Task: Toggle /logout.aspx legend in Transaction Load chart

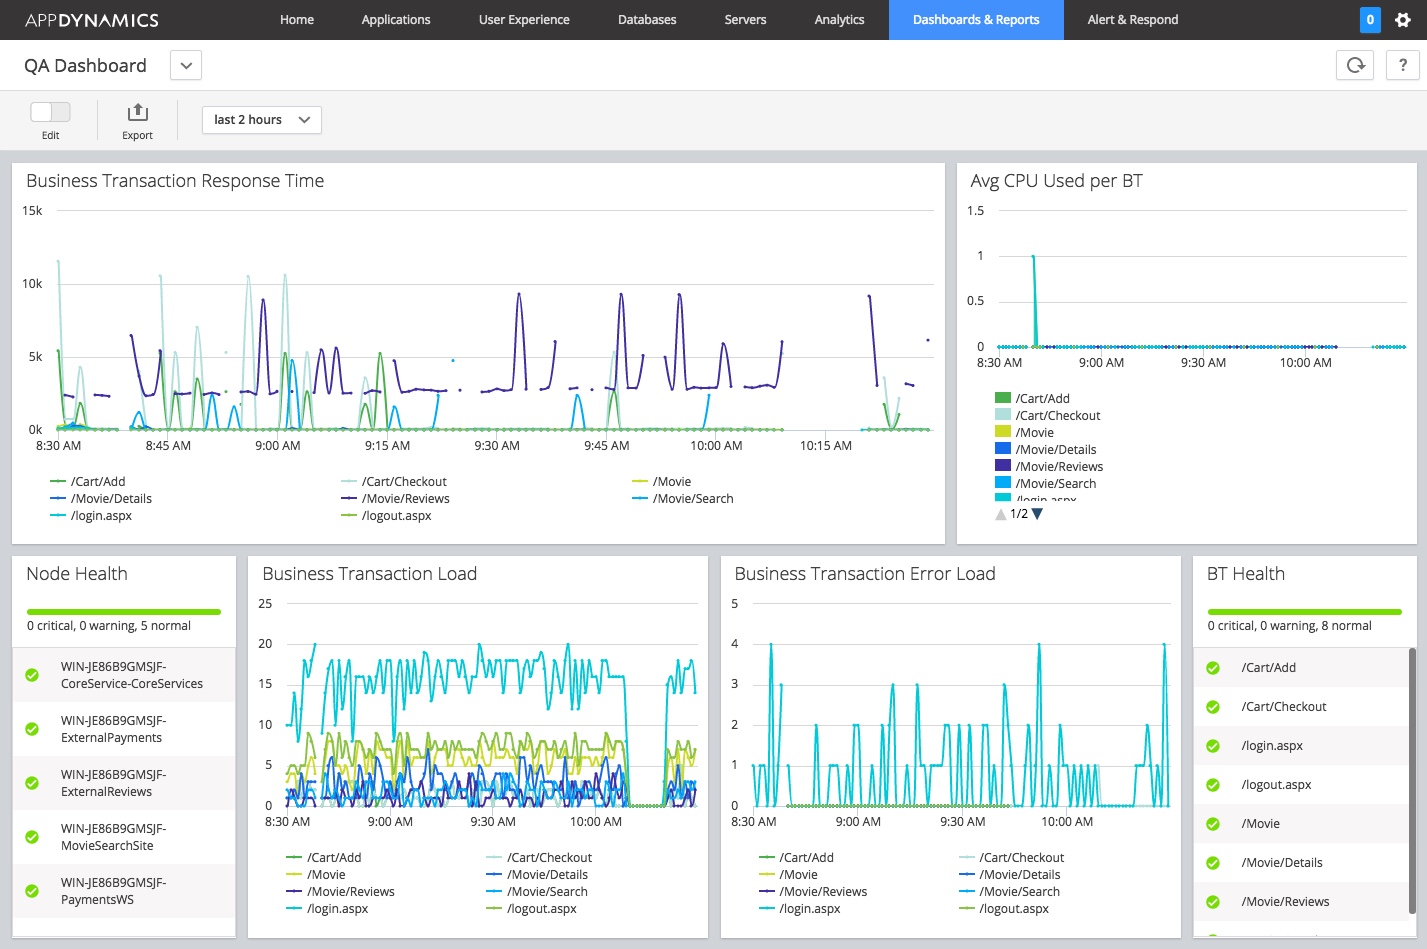Action: point(532,909)
